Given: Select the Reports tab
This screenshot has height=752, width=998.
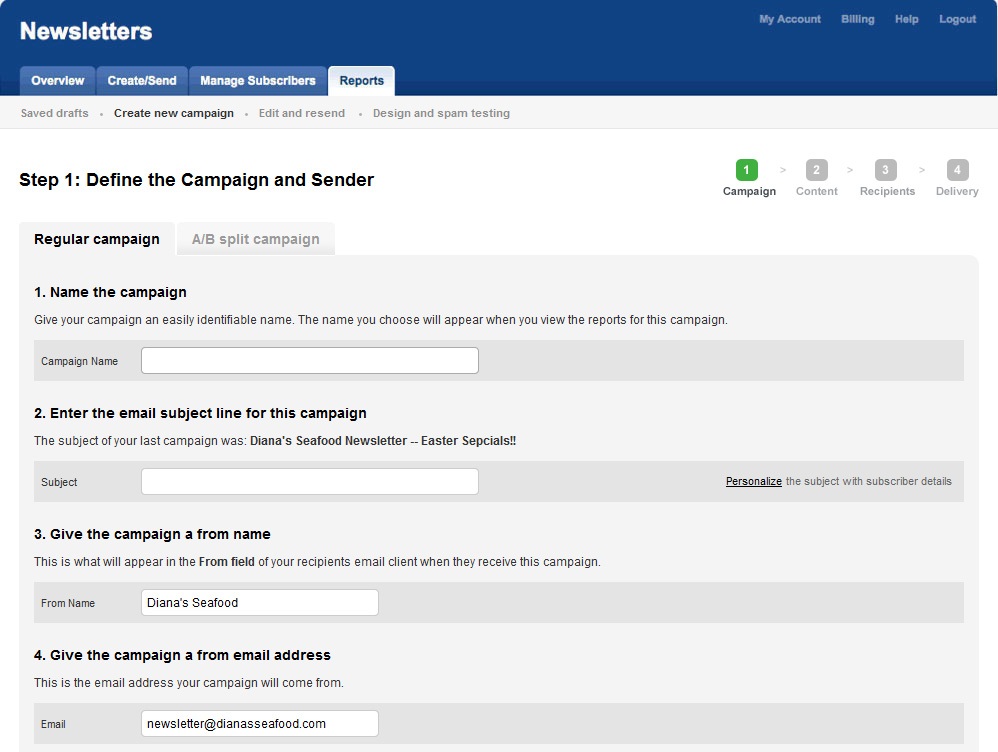Looking at the screenshot, I should pyautogui.click(x=362, y=81).
